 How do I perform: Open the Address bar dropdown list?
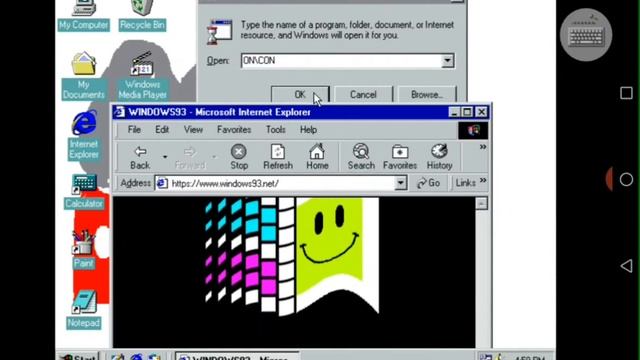point(401,183)
